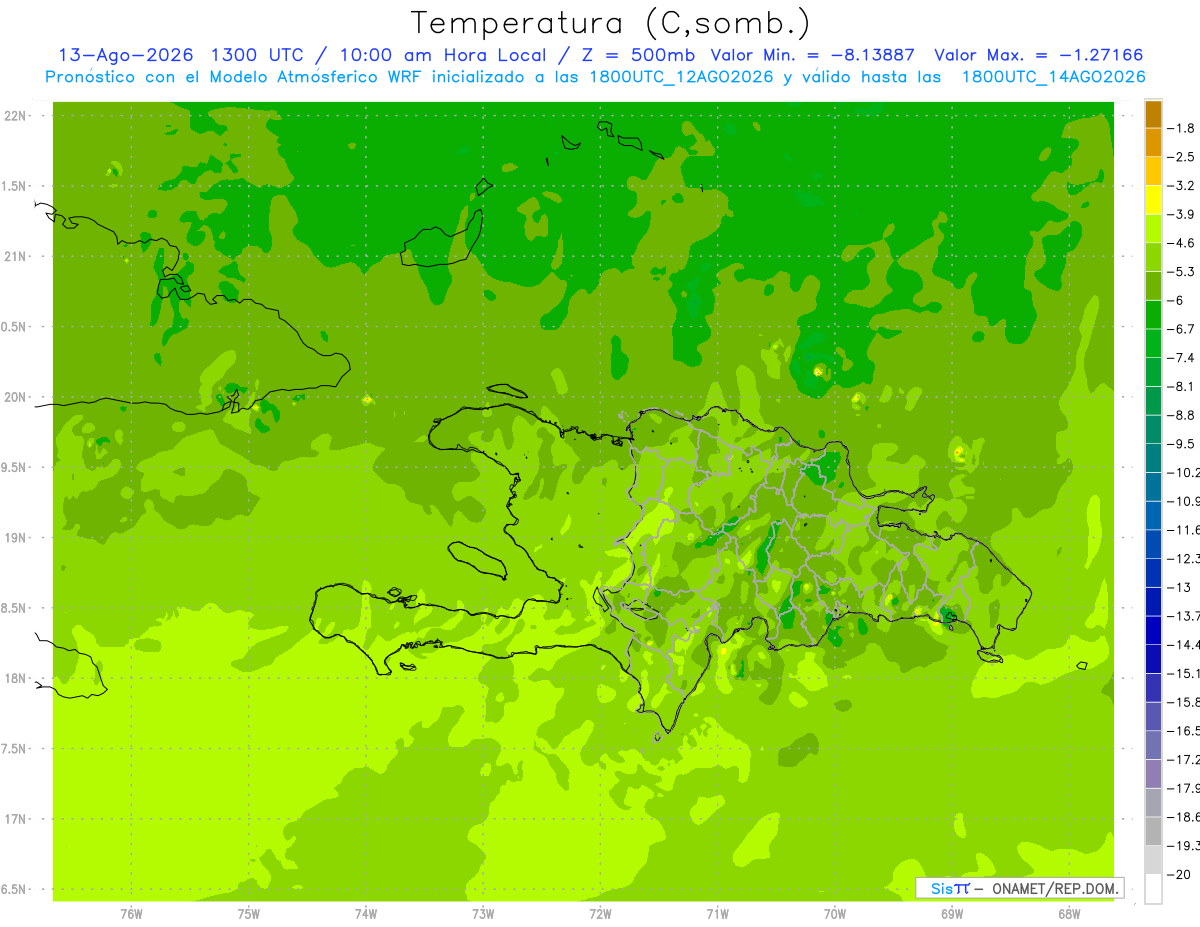This screenshot has height=927, width=1200.
Task: Click the "Valor Max. = -1.27166" text
Action: (x=1040, y=55)
